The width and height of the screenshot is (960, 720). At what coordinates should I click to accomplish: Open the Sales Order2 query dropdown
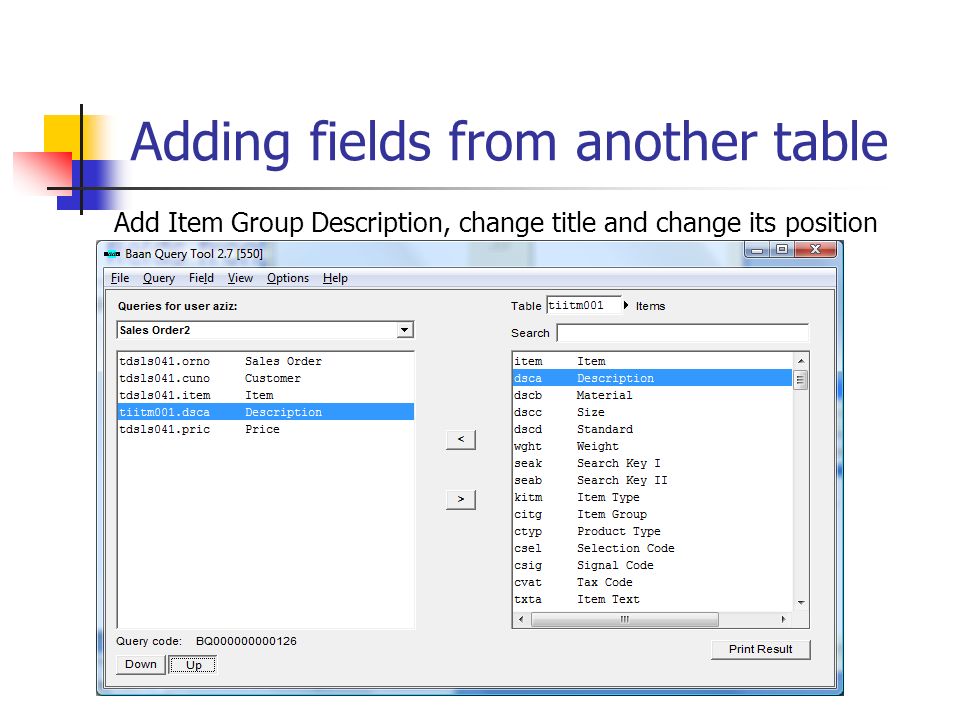coord(404,330)
